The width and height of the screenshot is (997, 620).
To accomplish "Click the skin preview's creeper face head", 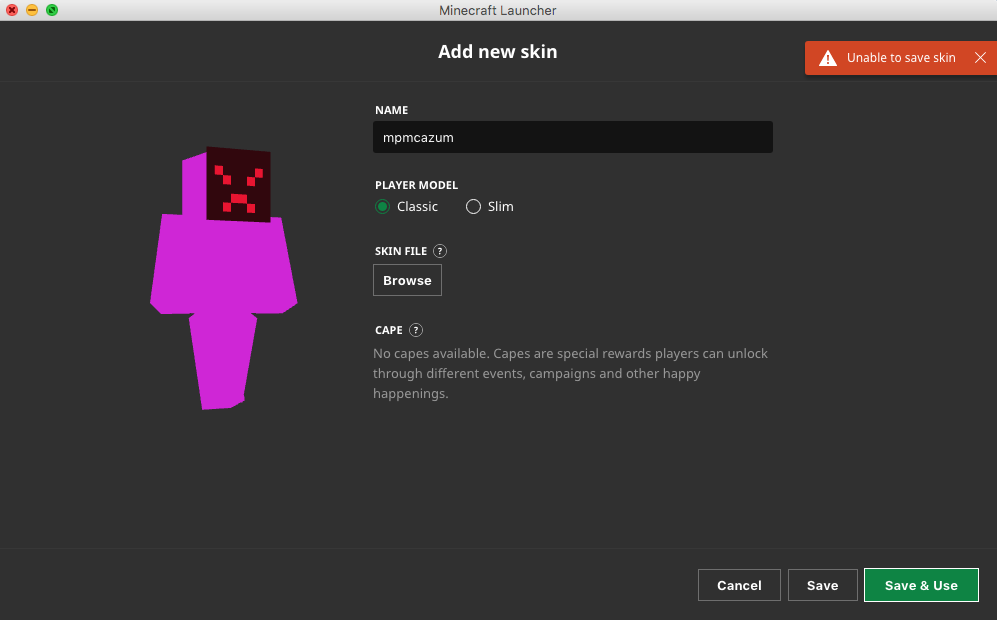I will (x=238, y=185).
